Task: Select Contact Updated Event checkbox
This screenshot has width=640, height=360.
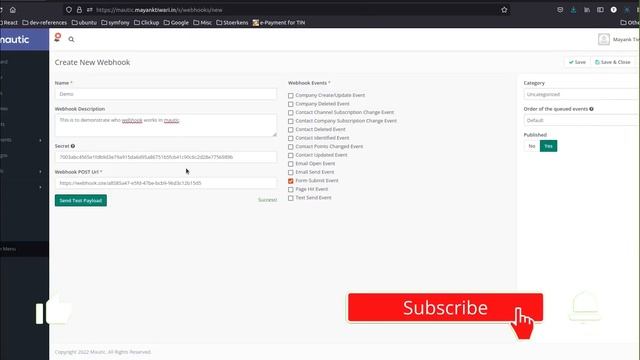Action: click(291, 156)
